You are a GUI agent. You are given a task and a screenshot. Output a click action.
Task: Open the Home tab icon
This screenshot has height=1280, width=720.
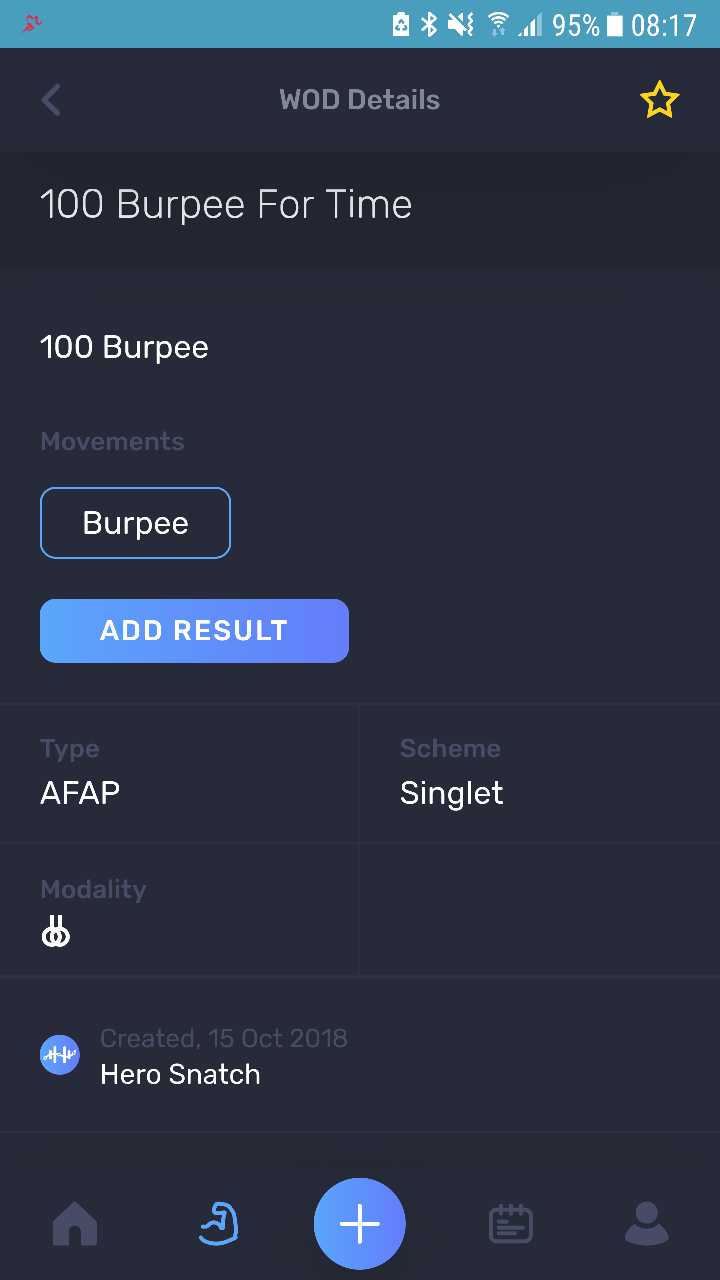click(75, 1224)
